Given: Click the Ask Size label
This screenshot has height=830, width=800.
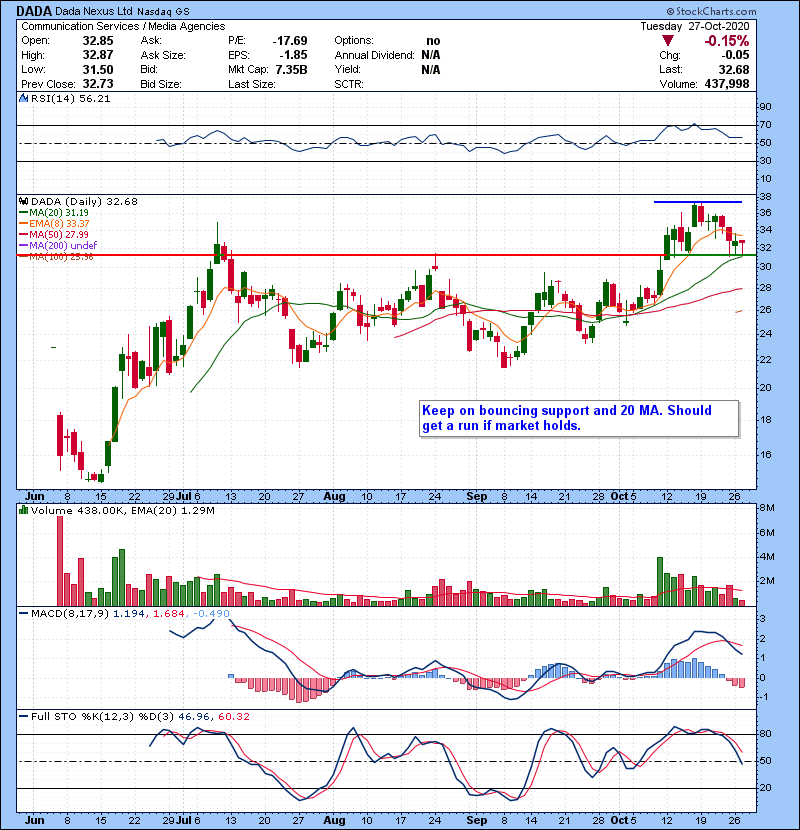Looking at the screenshot, I should click(163, 55).
